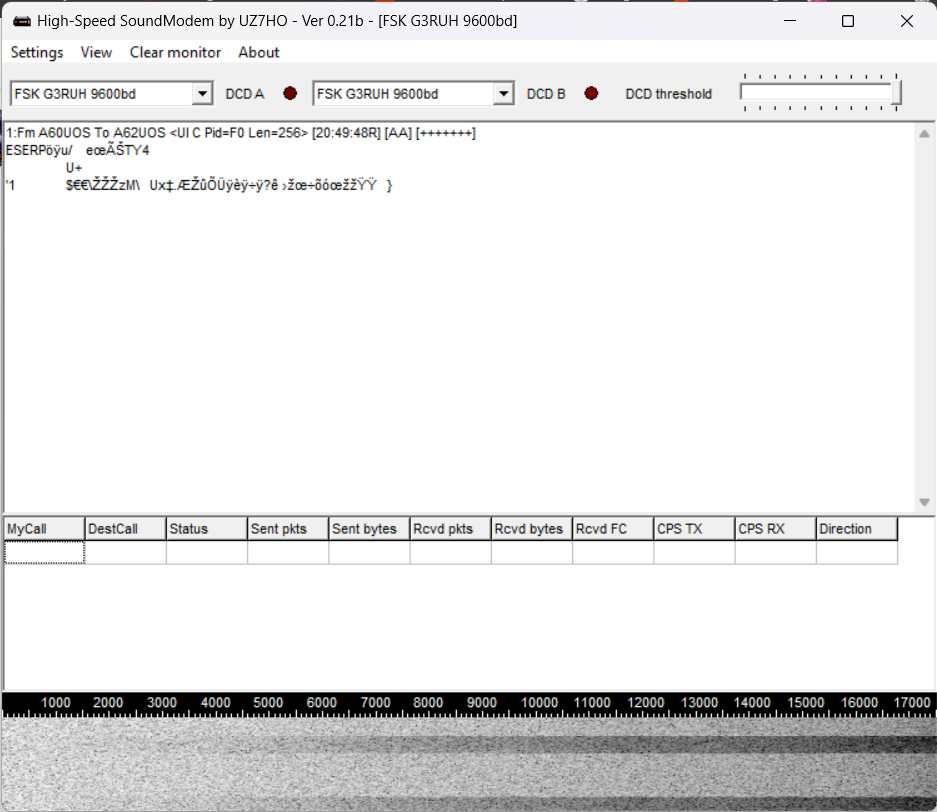The height and width of the screenshot is (812, 937).
Task: Click the SoundModem app icon in title bar
Action: [22, 22]
